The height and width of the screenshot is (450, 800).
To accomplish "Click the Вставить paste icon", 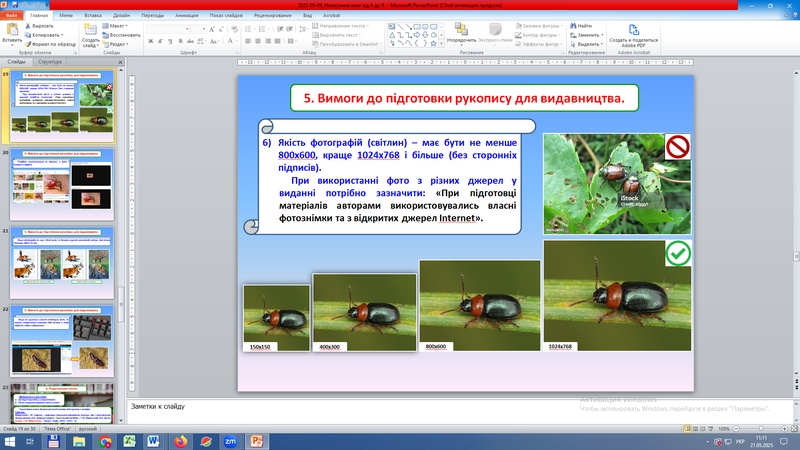I will pos(12,31).
